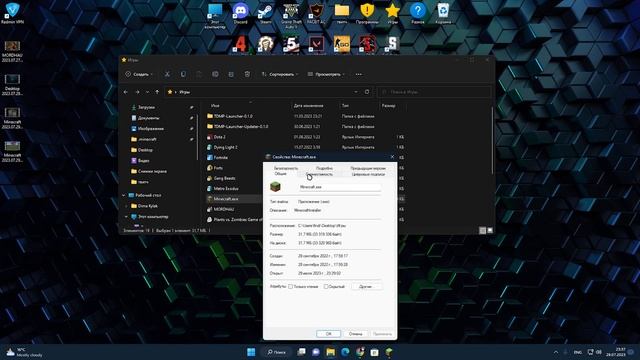Screen dimensions: 640x360
Task: Switch to the Security (Безопасность) tab
Action: pyautogui.click(x=286, y=168)
